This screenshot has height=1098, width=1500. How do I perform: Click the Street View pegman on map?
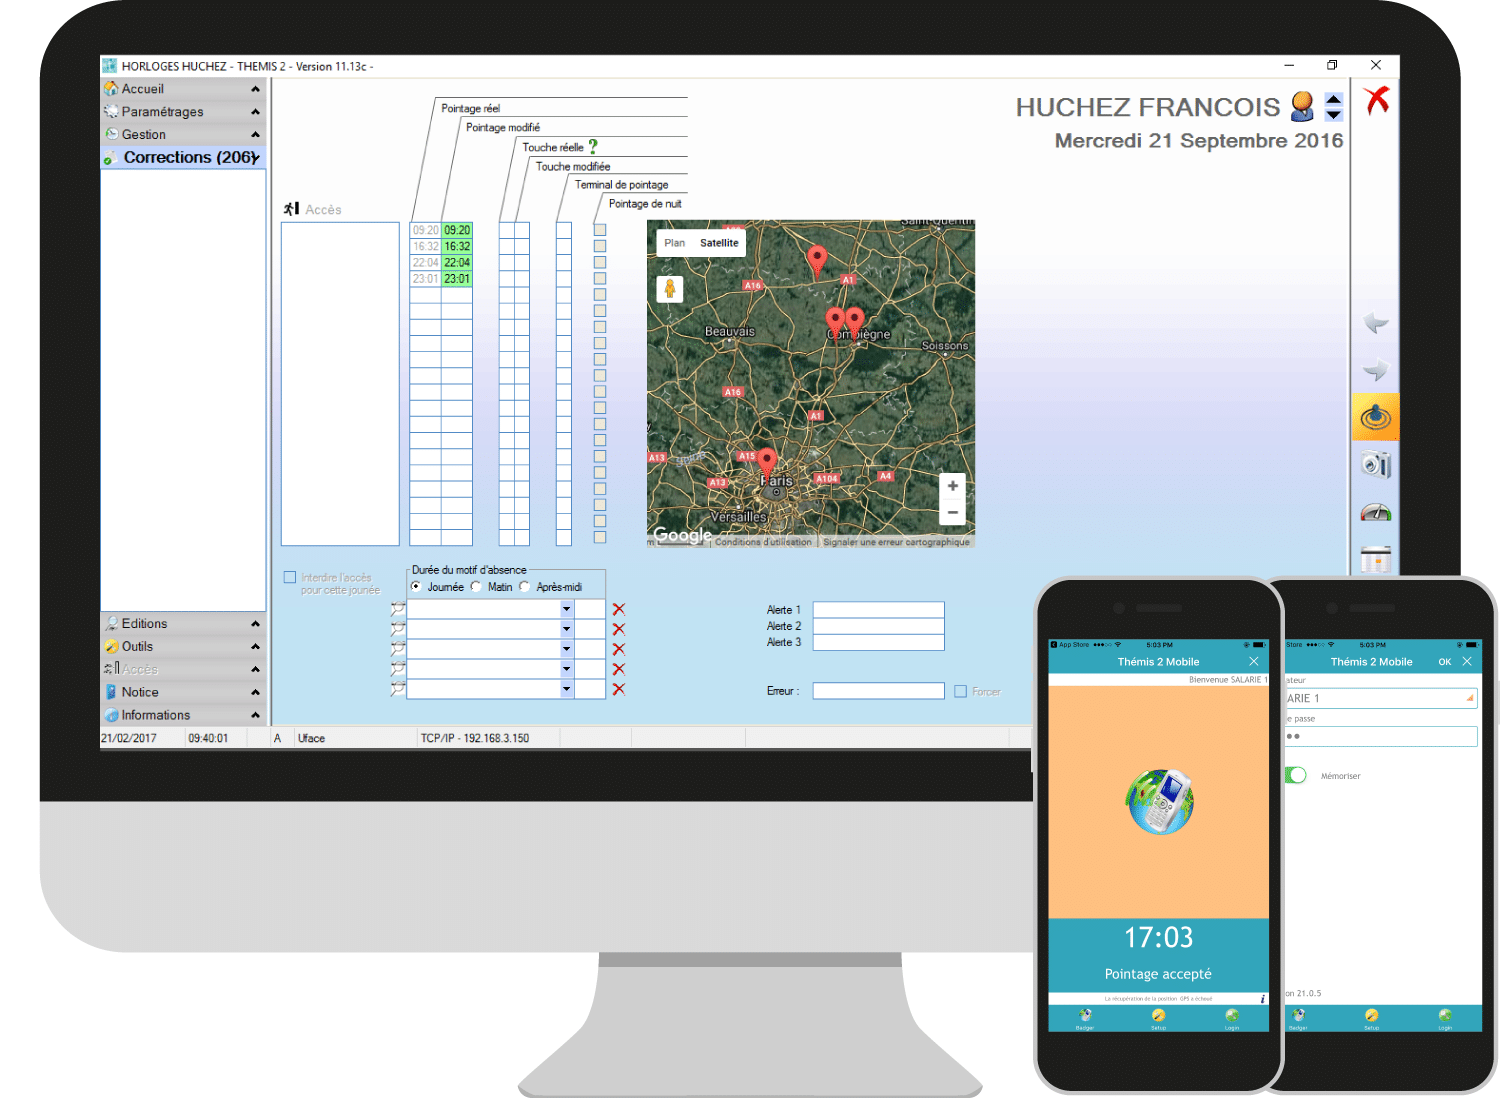[670, 289]
